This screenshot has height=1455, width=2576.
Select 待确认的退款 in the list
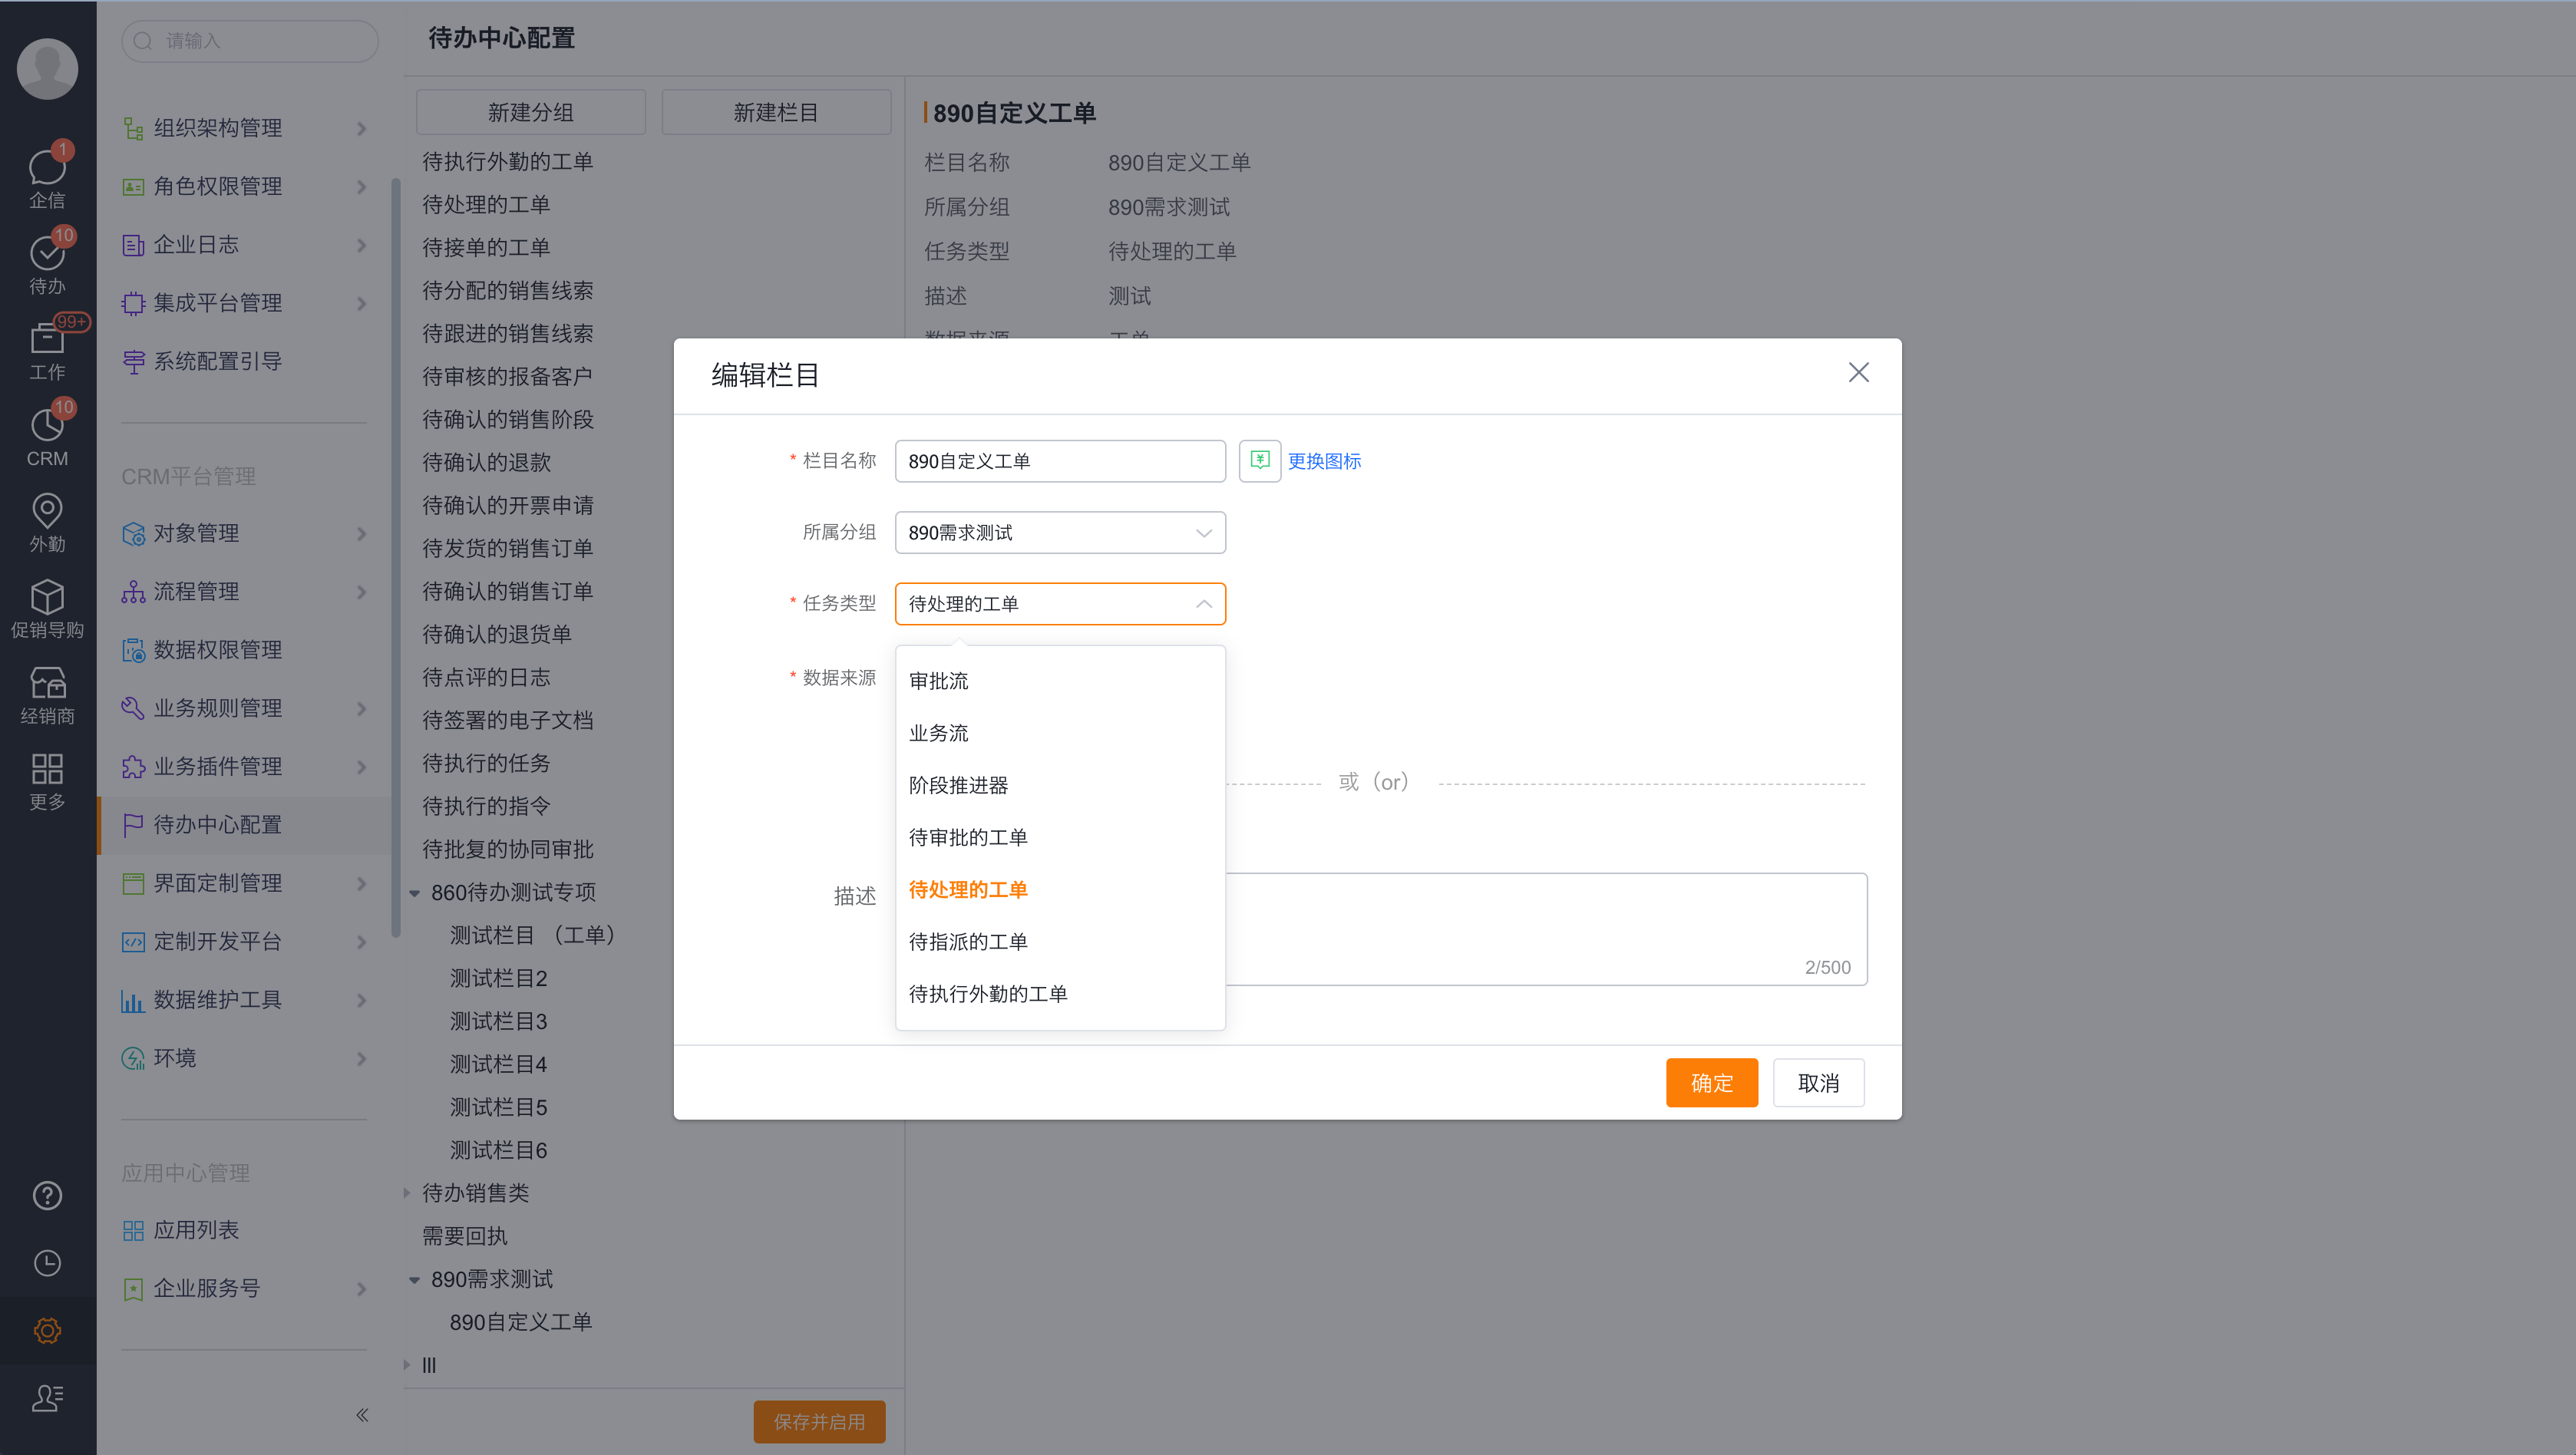[x=486, y=462]
